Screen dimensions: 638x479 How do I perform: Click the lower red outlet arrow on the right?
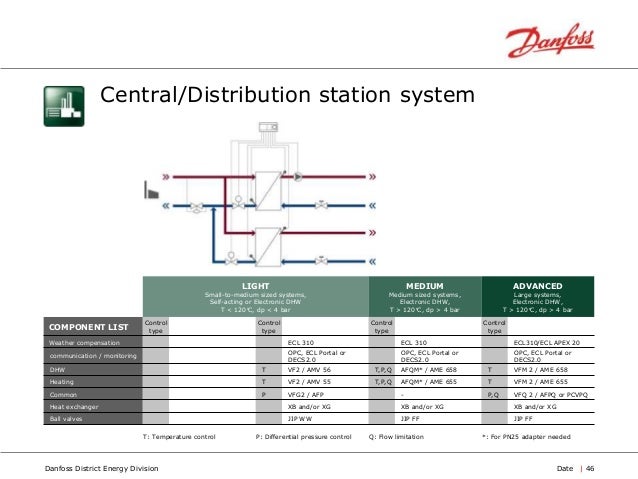click(x=372, y=233)
